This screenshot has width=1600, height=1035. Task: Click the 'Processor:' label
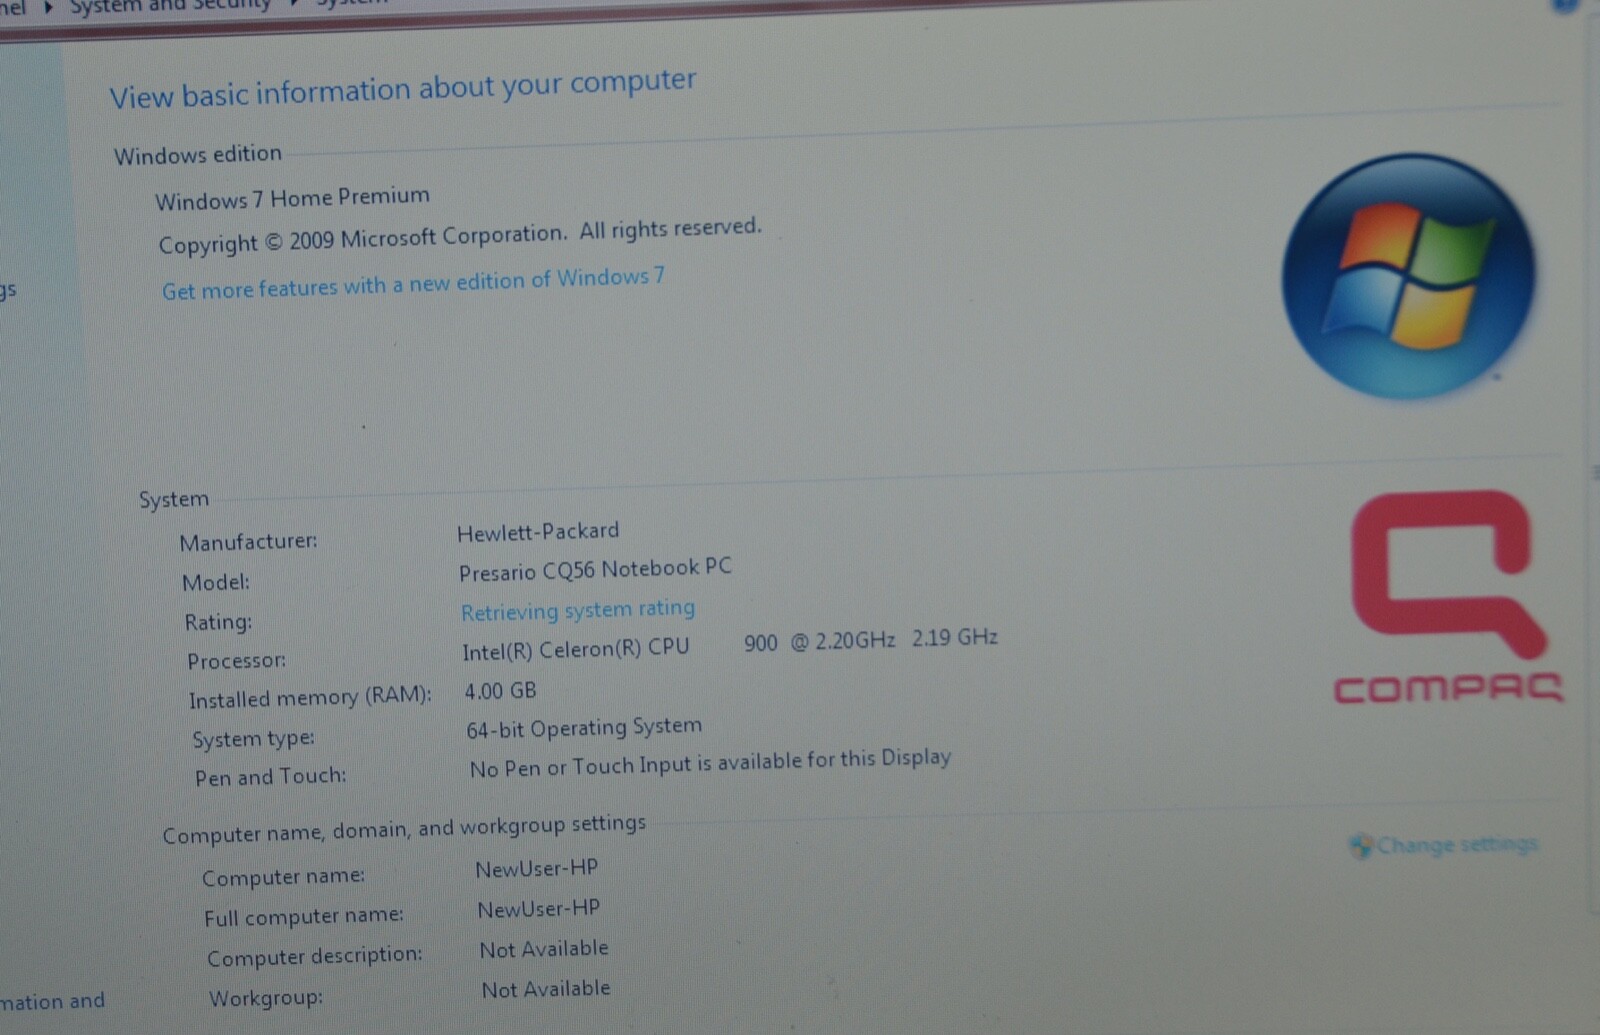(236, 661)
